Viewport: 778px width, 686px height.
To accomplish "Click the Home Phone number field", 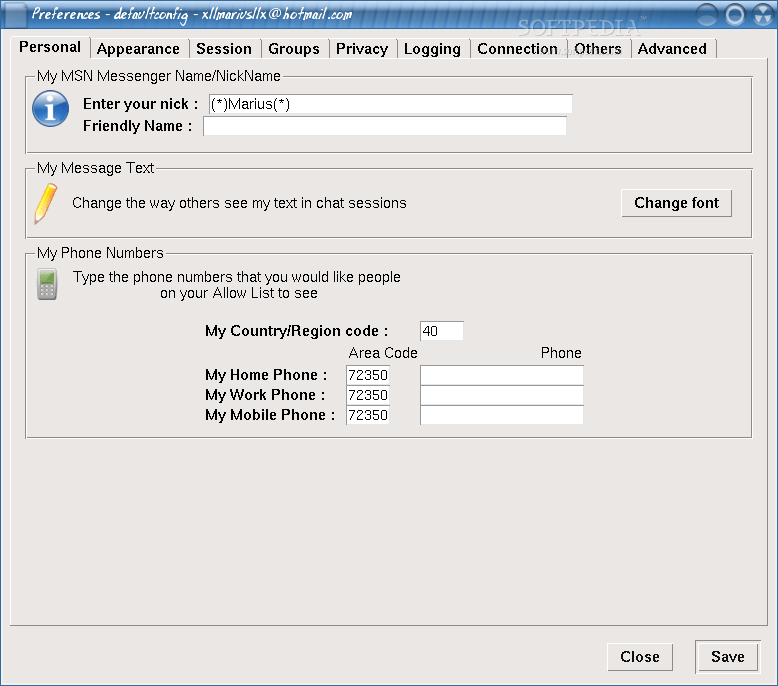I will [502, 375].
